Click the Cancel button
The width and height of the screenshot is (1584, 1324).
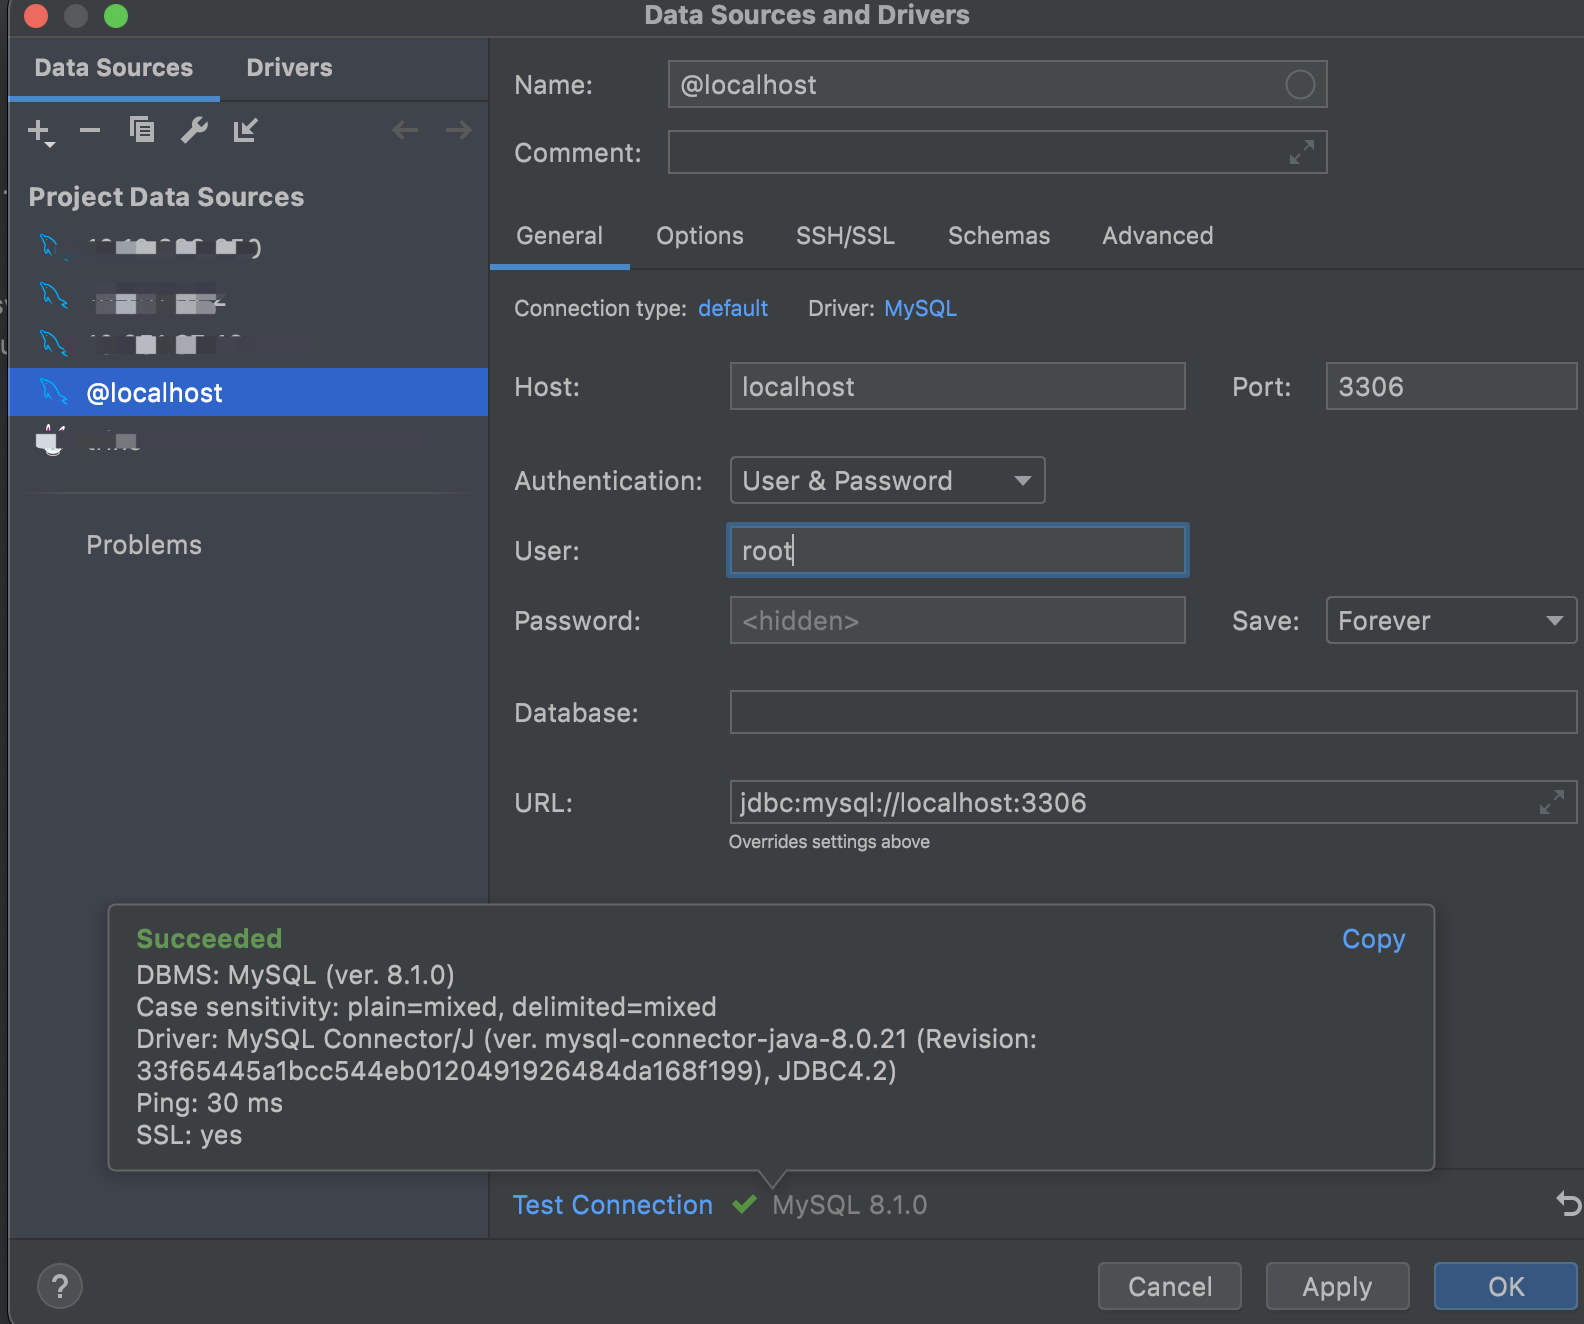click(1170, 1286)
